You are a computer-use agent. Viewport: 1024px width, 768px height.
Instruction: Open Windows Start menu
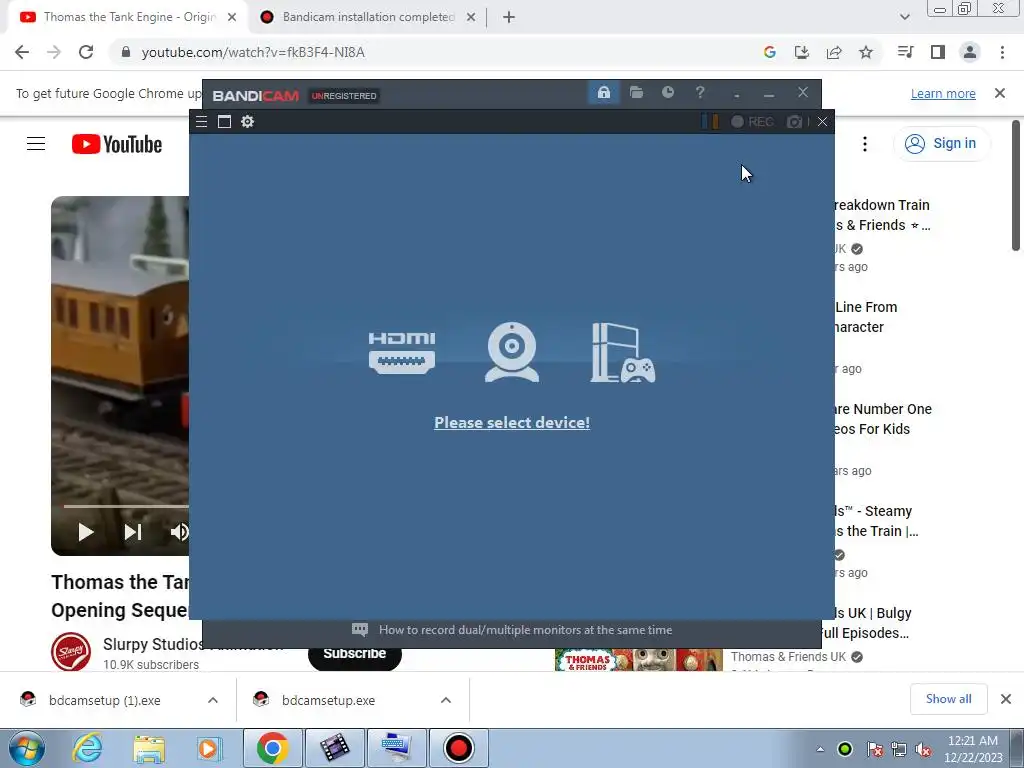(x=27, y=748)
